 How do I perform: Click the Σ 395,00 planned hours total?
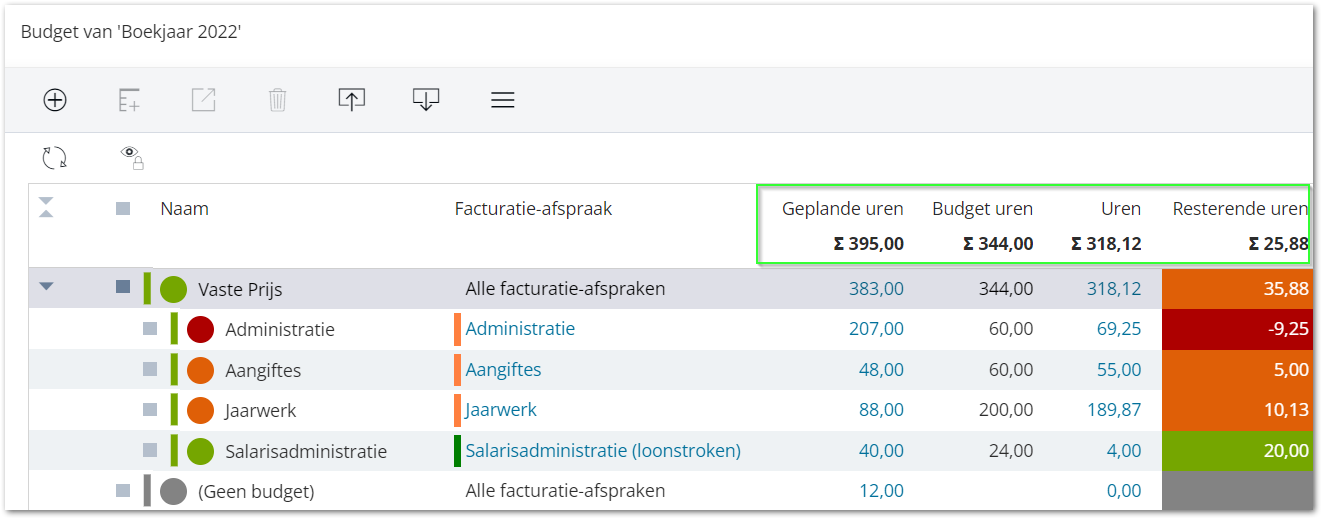point(869,243)
